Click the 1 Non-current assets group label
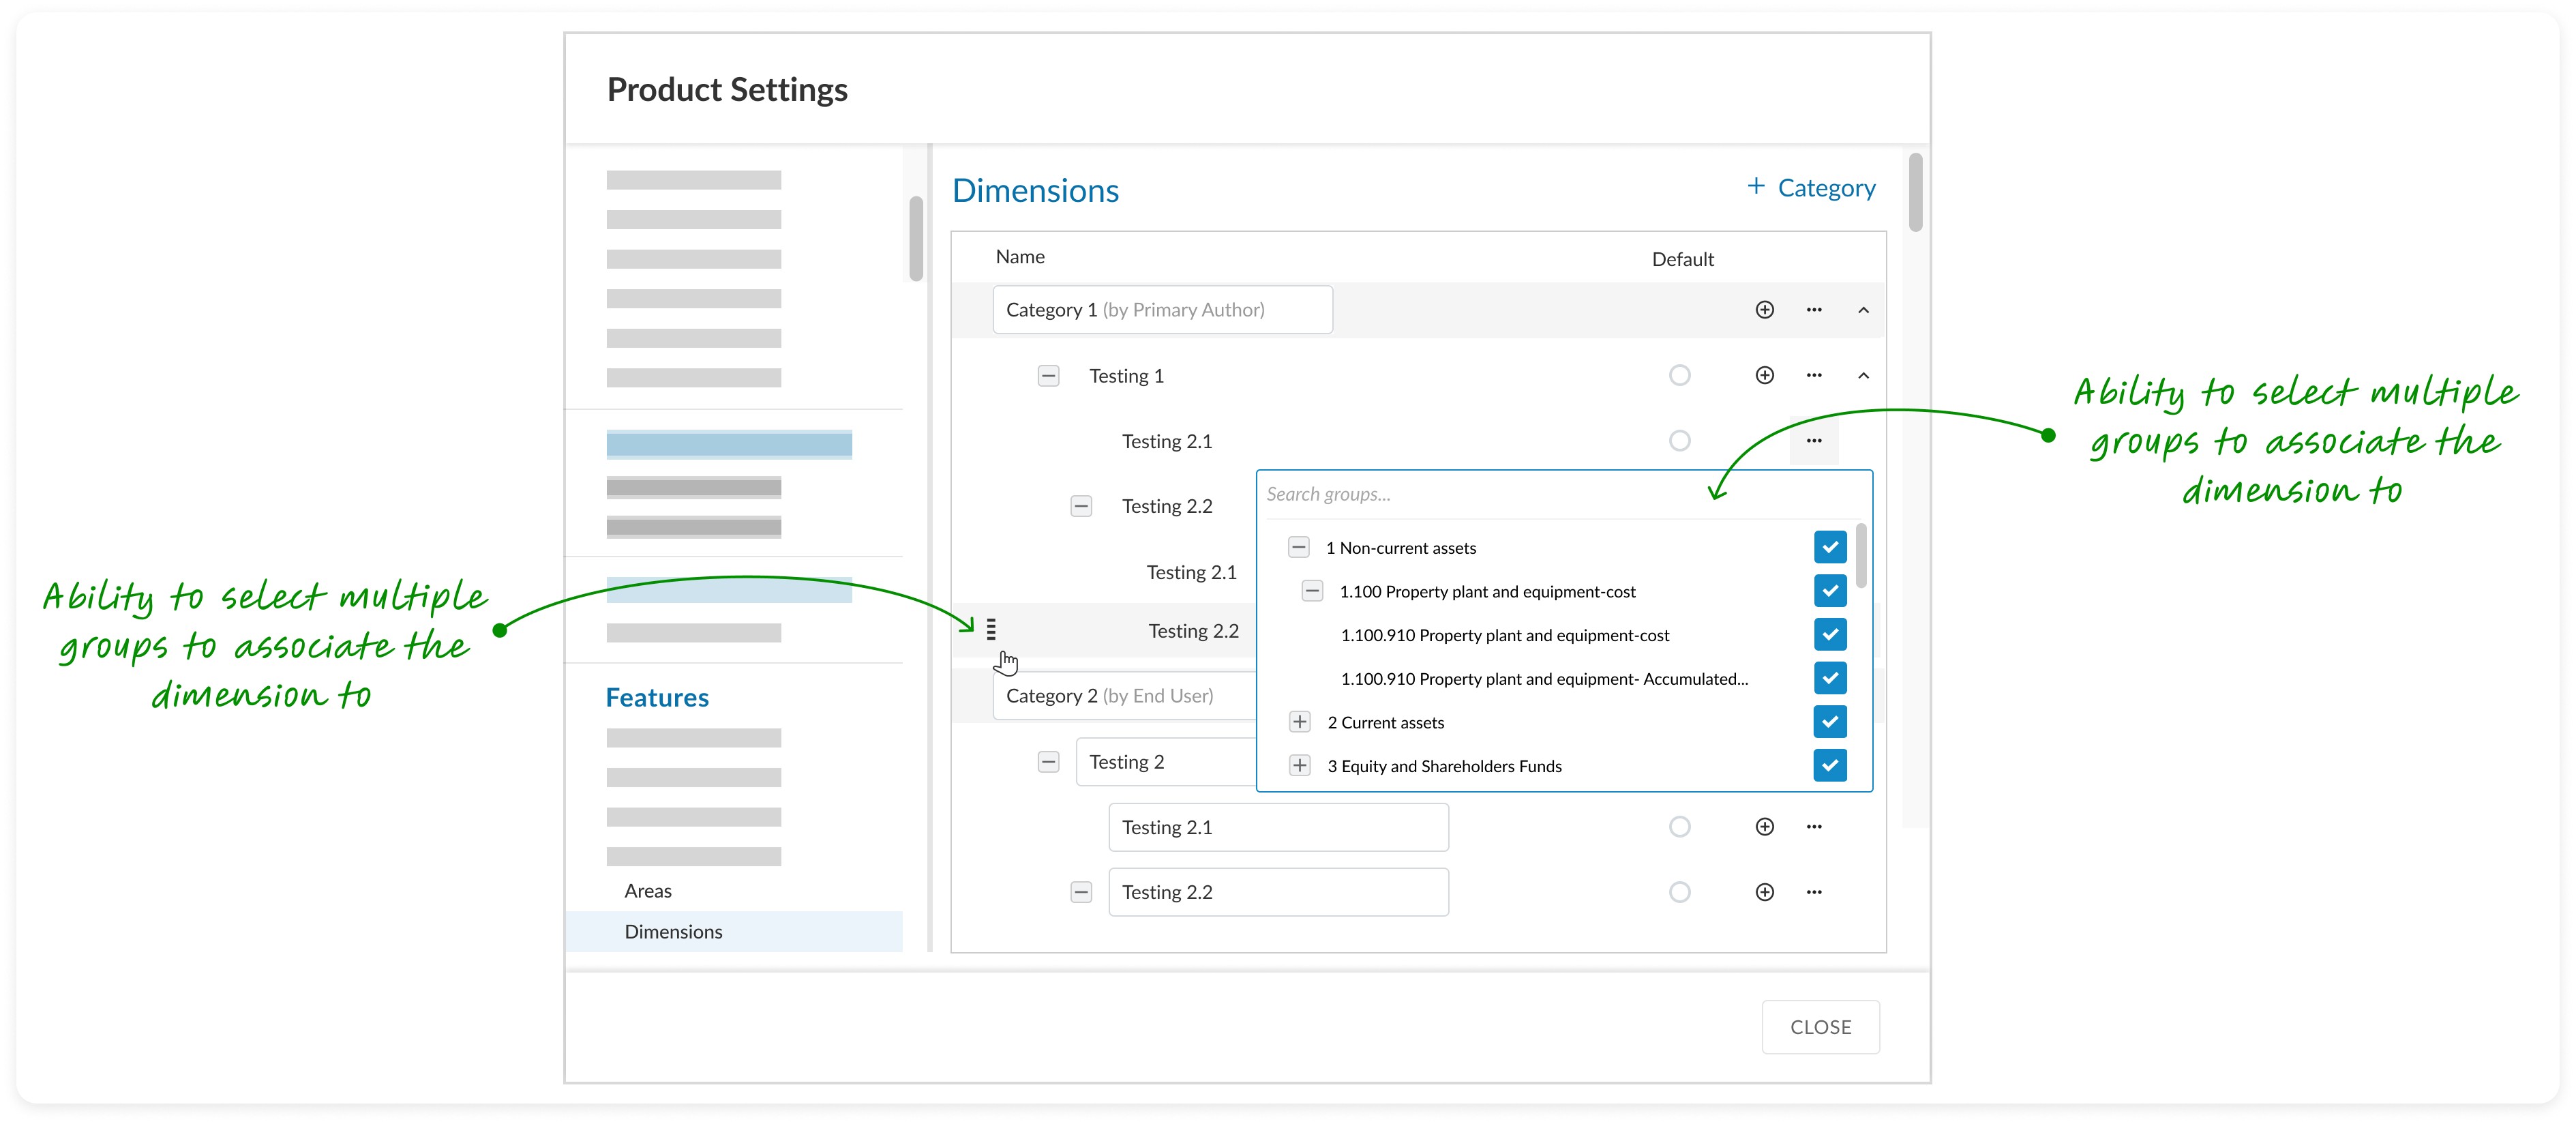The image size is (2576, 1124). pos(1400,548)
